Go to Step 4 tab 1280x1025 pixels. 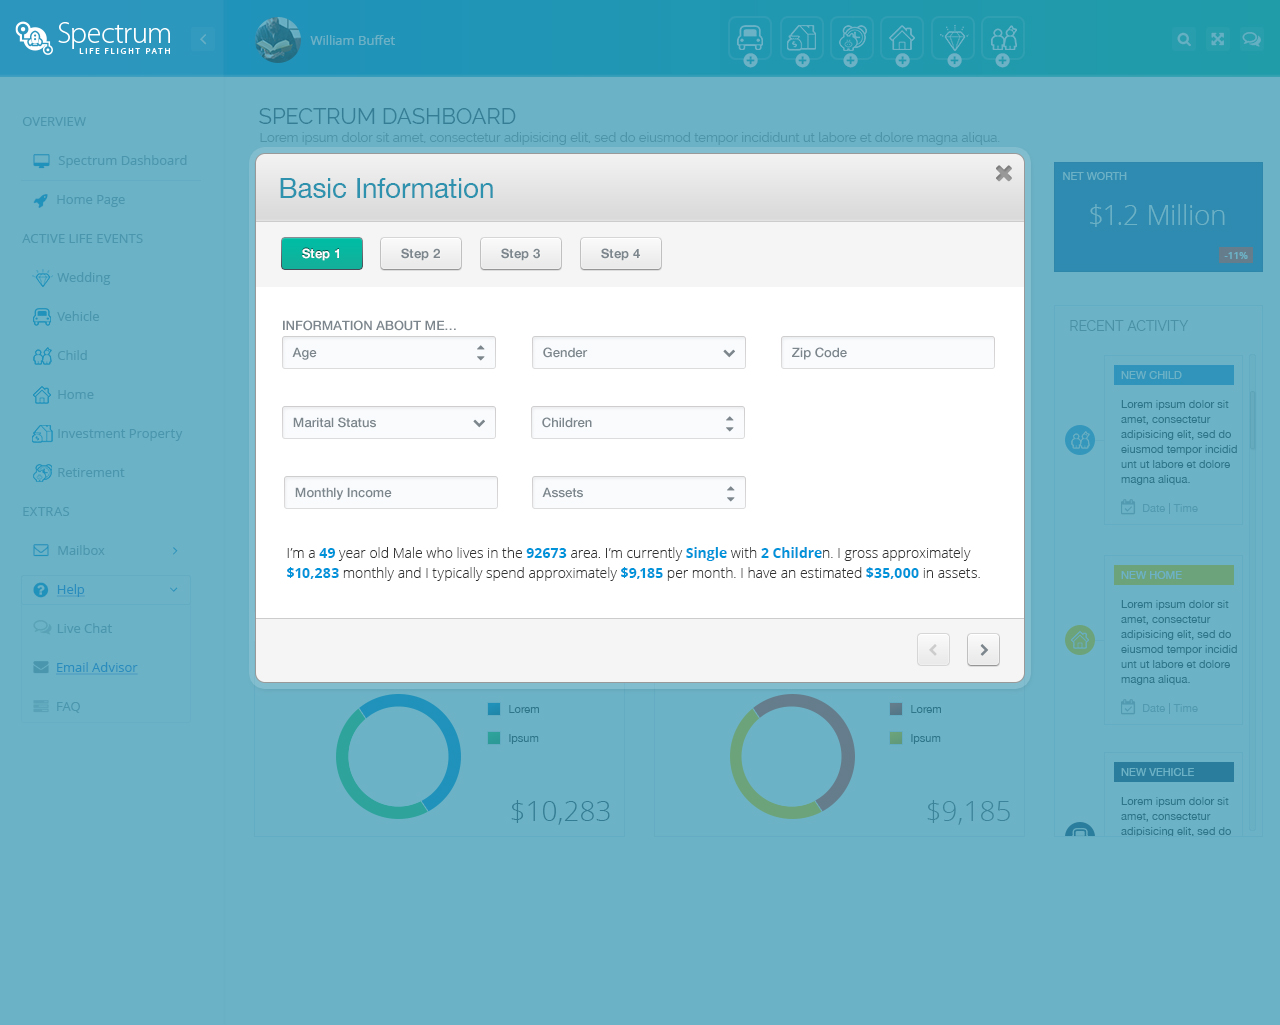click(620, 254)
